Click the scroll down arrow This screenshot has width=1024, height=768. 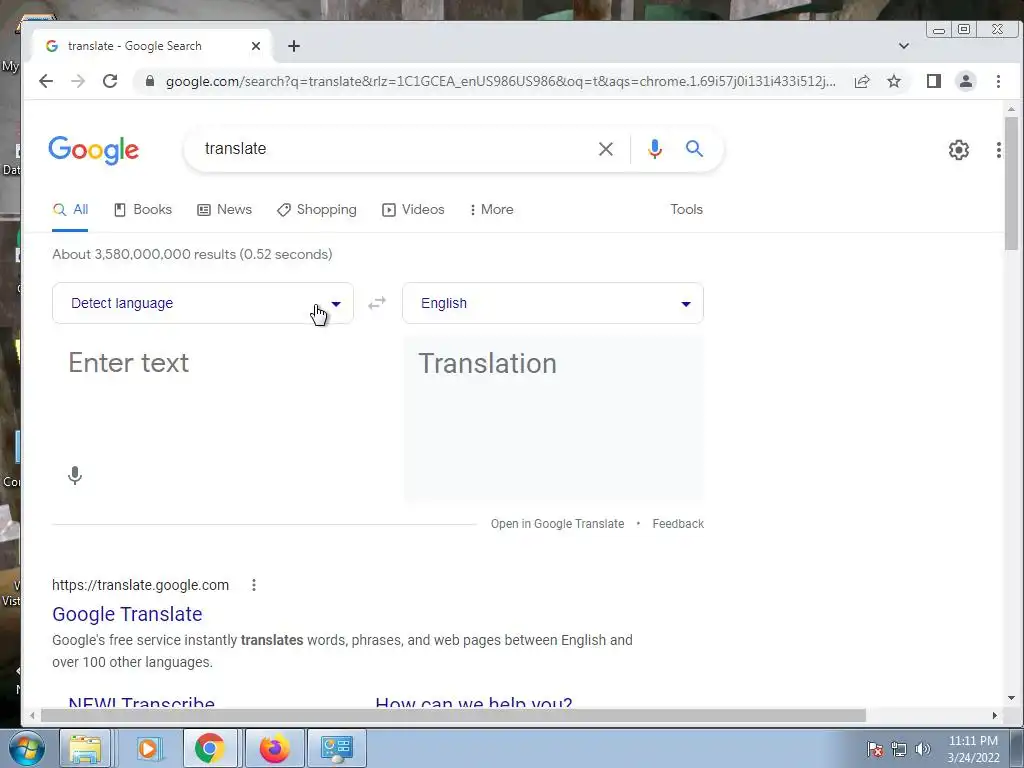pos(1012,698)
